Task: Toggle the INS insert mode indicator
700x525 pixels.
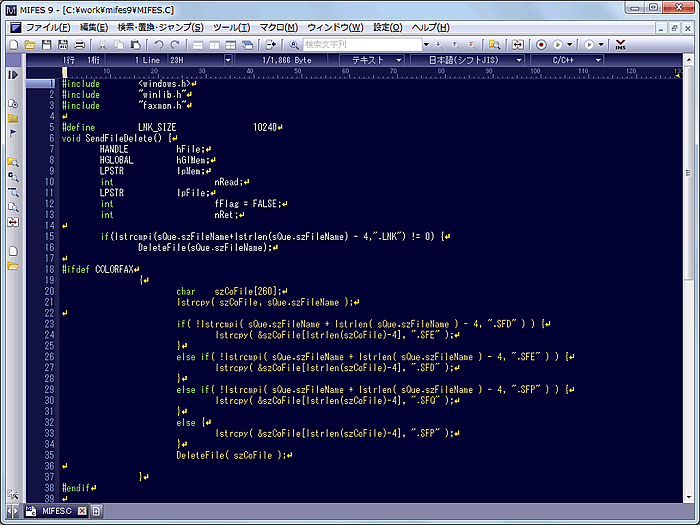Action: [620, 45]
